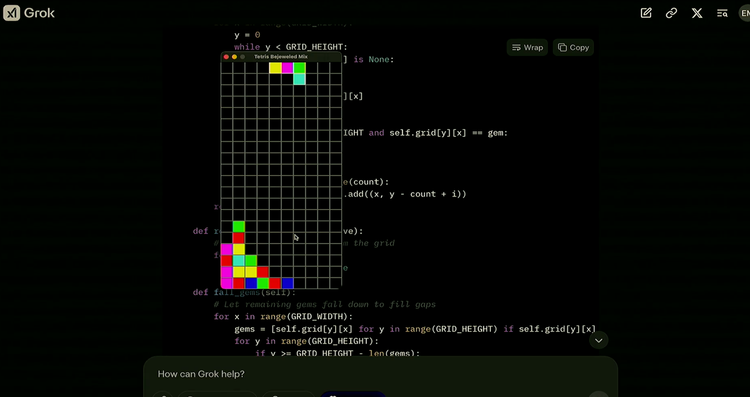This screenshot has height=397, width=750.
Task: Start a new chat with compose icon
Action: click(x=646, y=13)
